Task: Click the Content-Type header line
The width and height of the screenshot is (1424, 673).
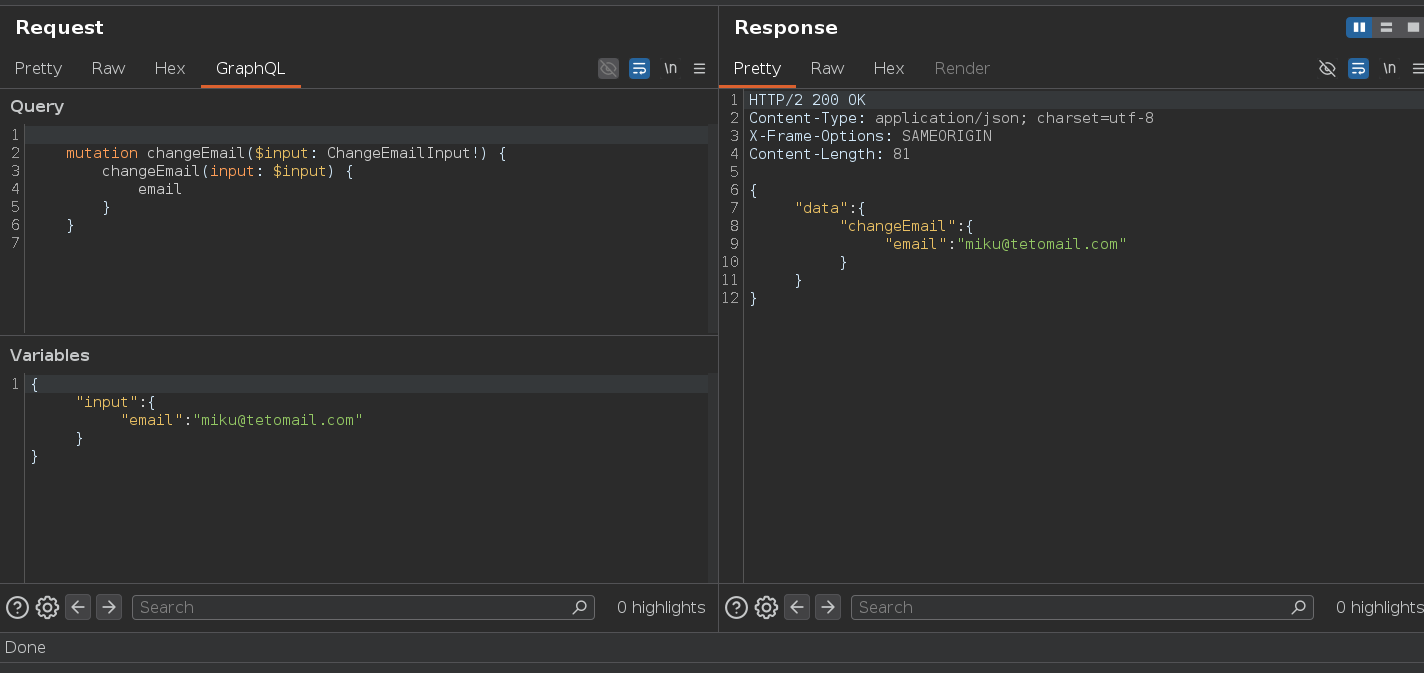Action: (951, 118)
